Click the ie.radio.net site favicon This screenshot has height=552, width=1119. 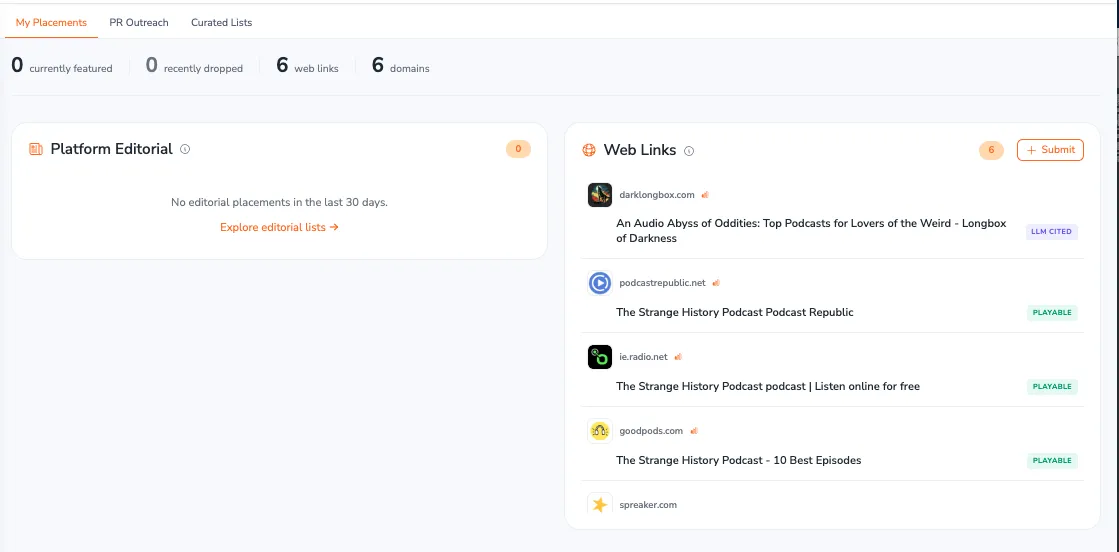point(599,357)
